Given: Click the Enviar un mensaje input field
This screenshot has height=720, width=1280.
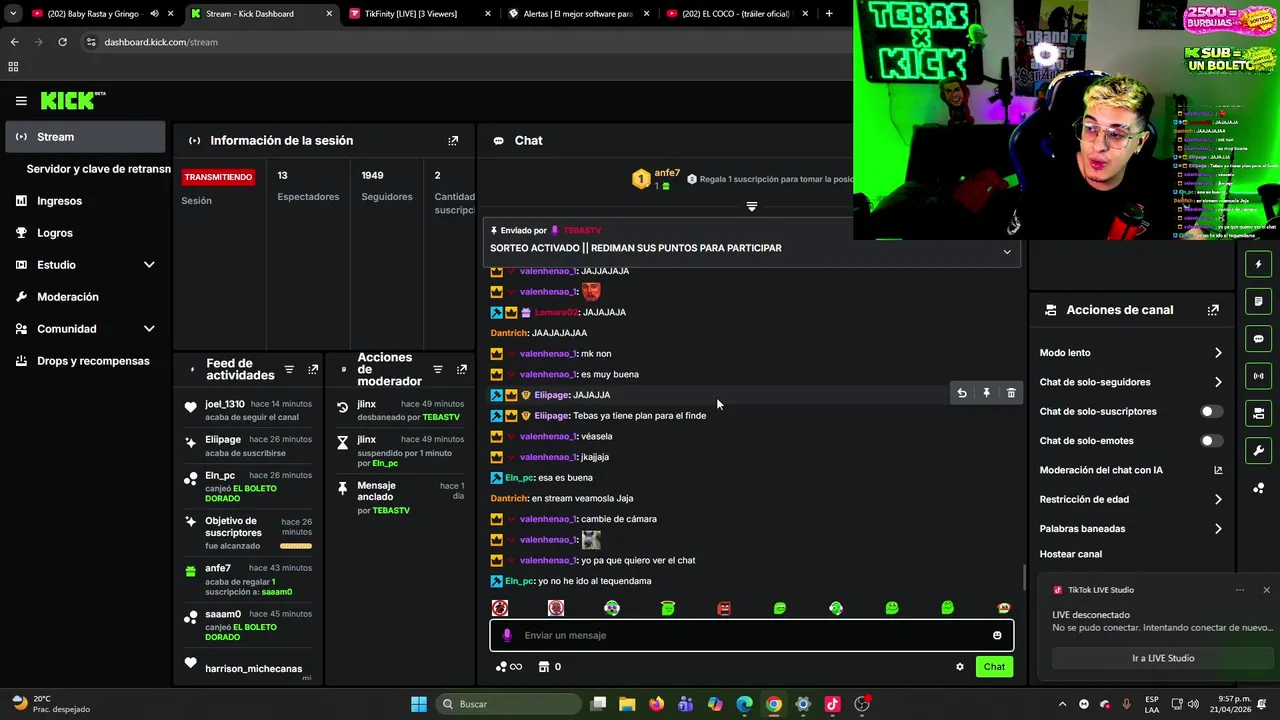Looking at the screenshot, I should point(752,635).
